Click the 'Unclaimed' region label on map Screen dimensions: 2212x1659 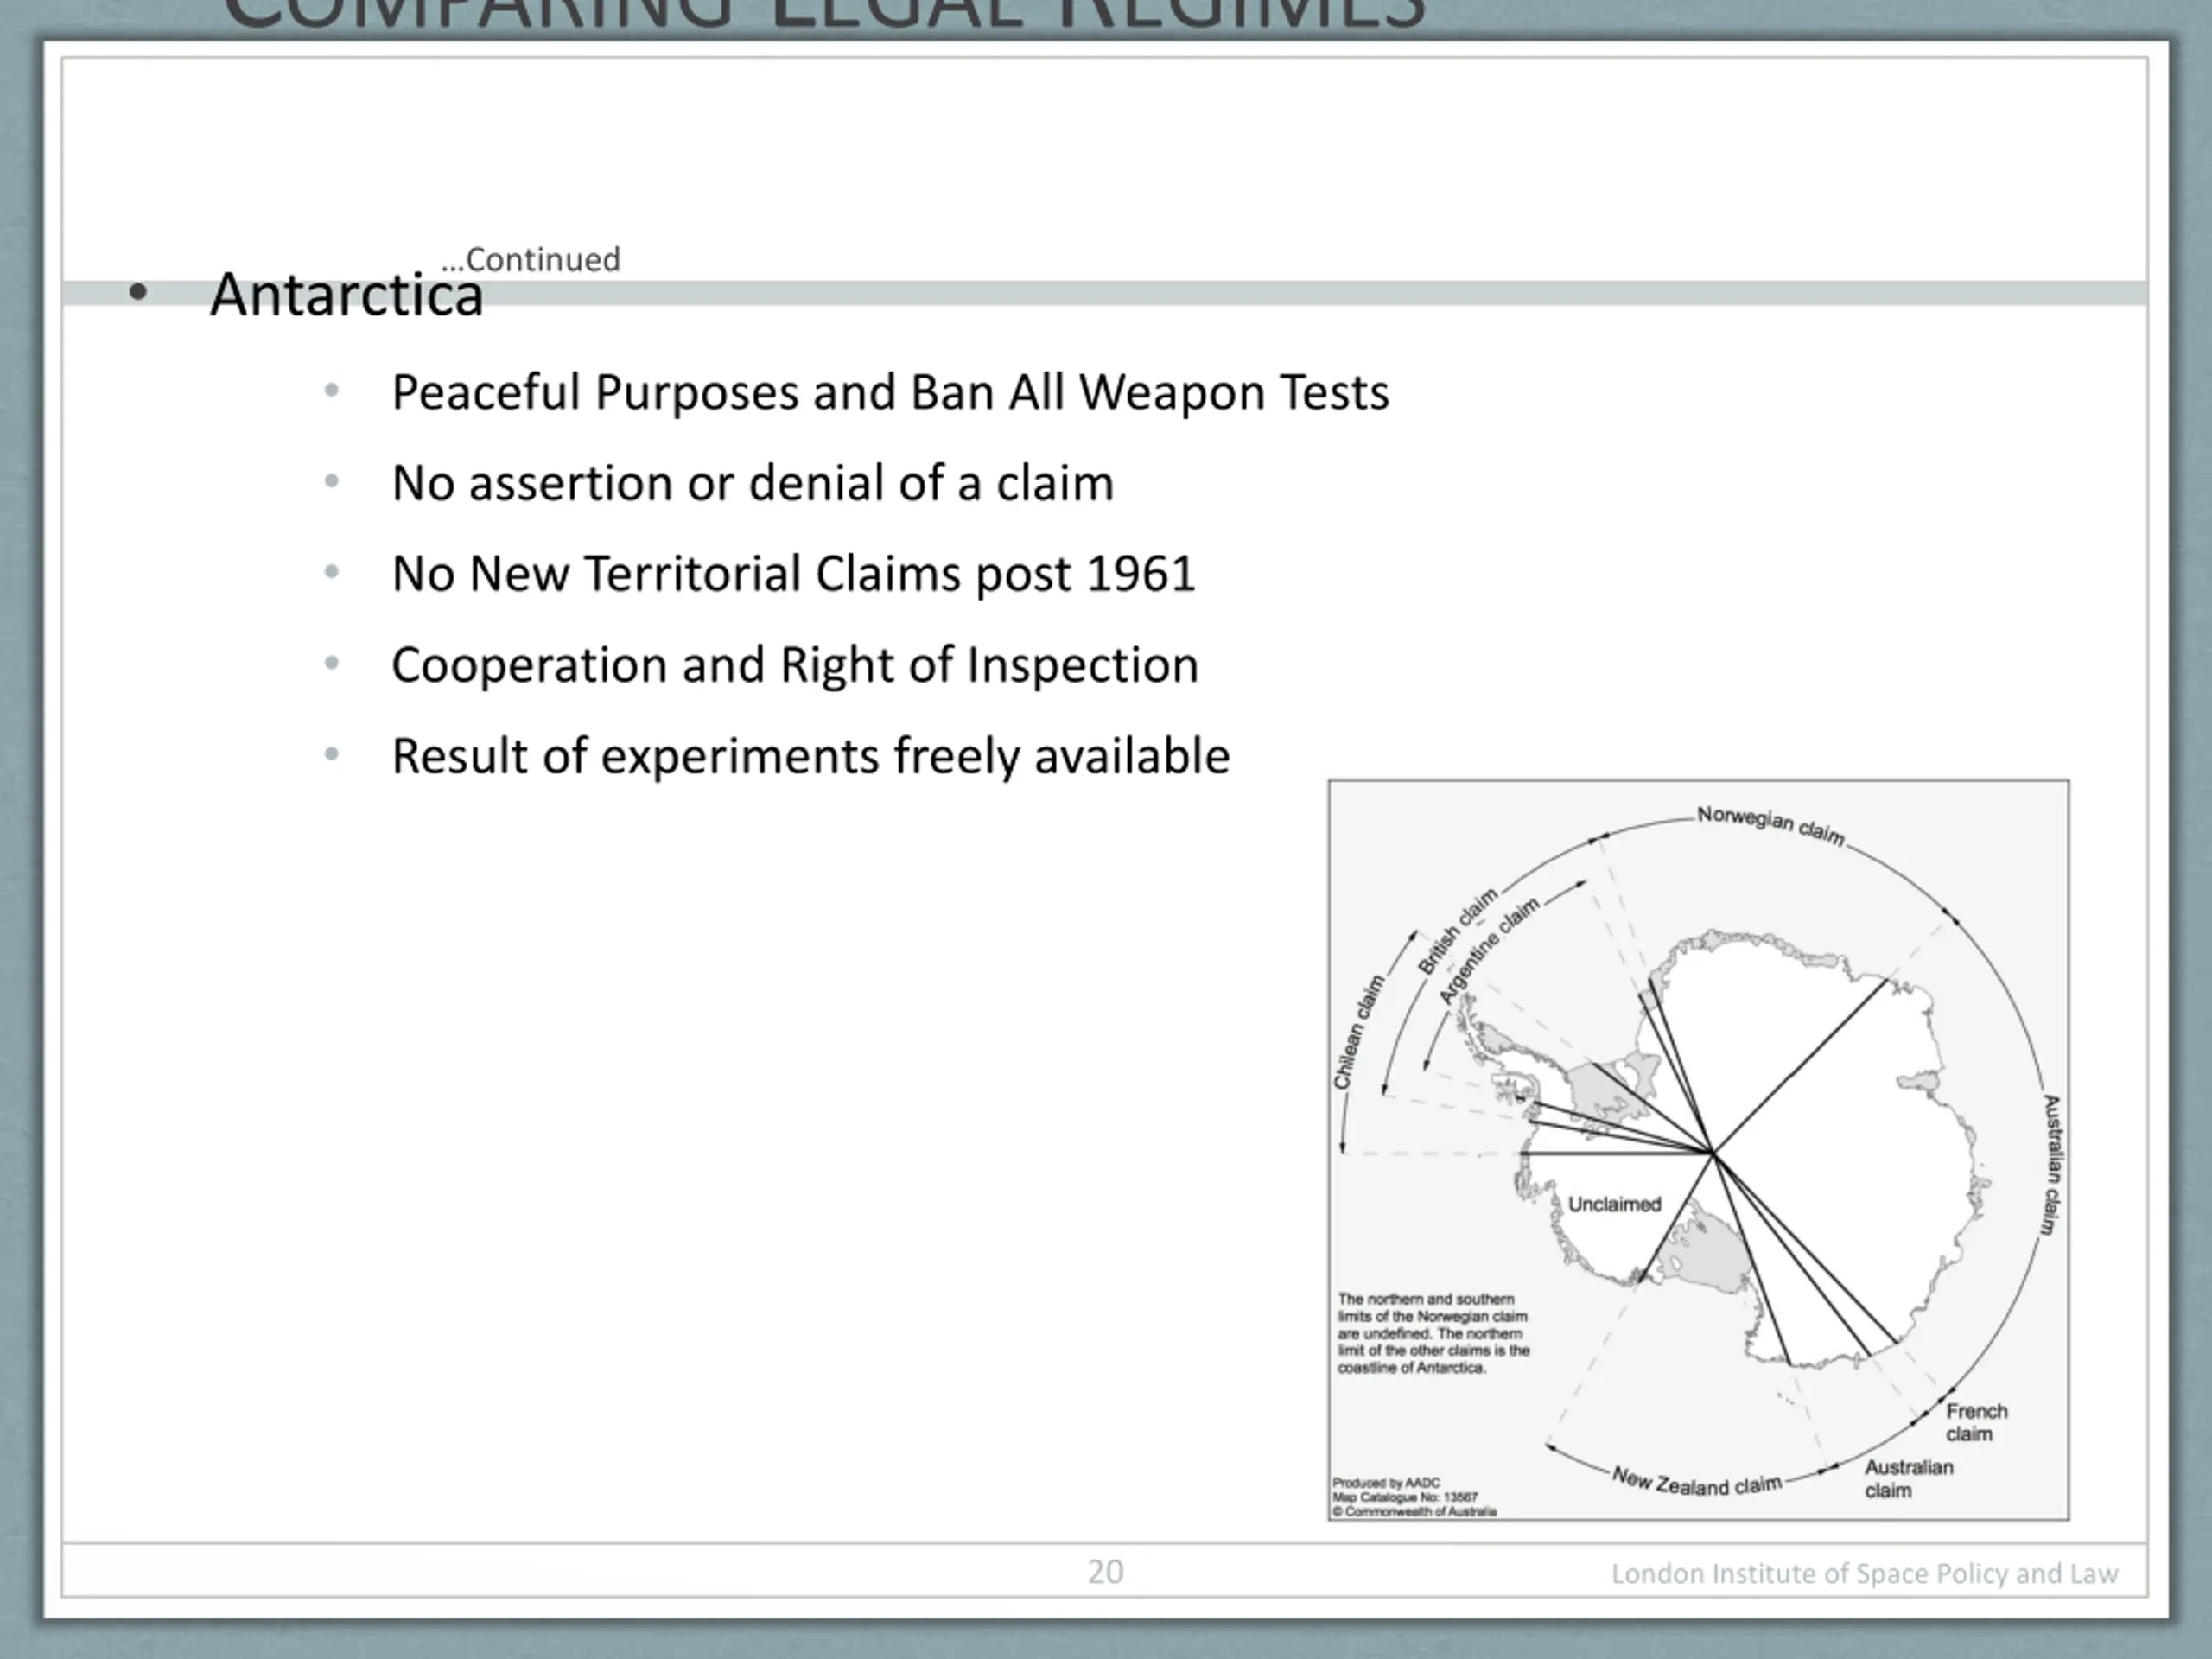(x=1614, y=1204)
